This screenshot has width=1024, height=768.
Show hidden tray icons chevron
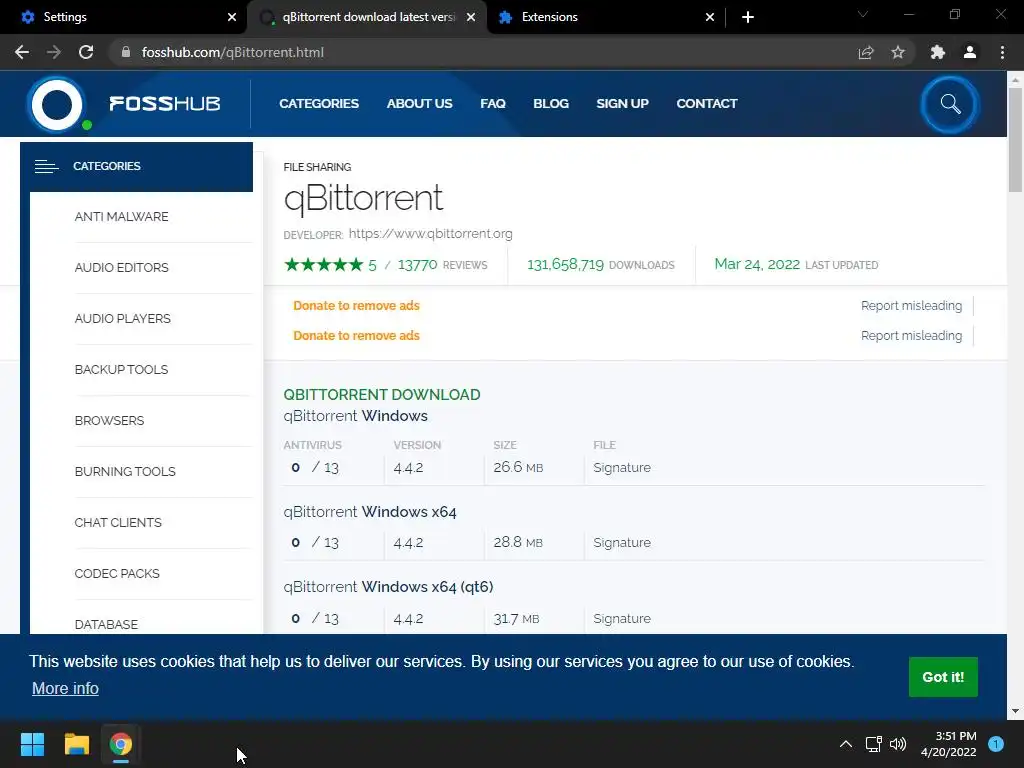846,744
